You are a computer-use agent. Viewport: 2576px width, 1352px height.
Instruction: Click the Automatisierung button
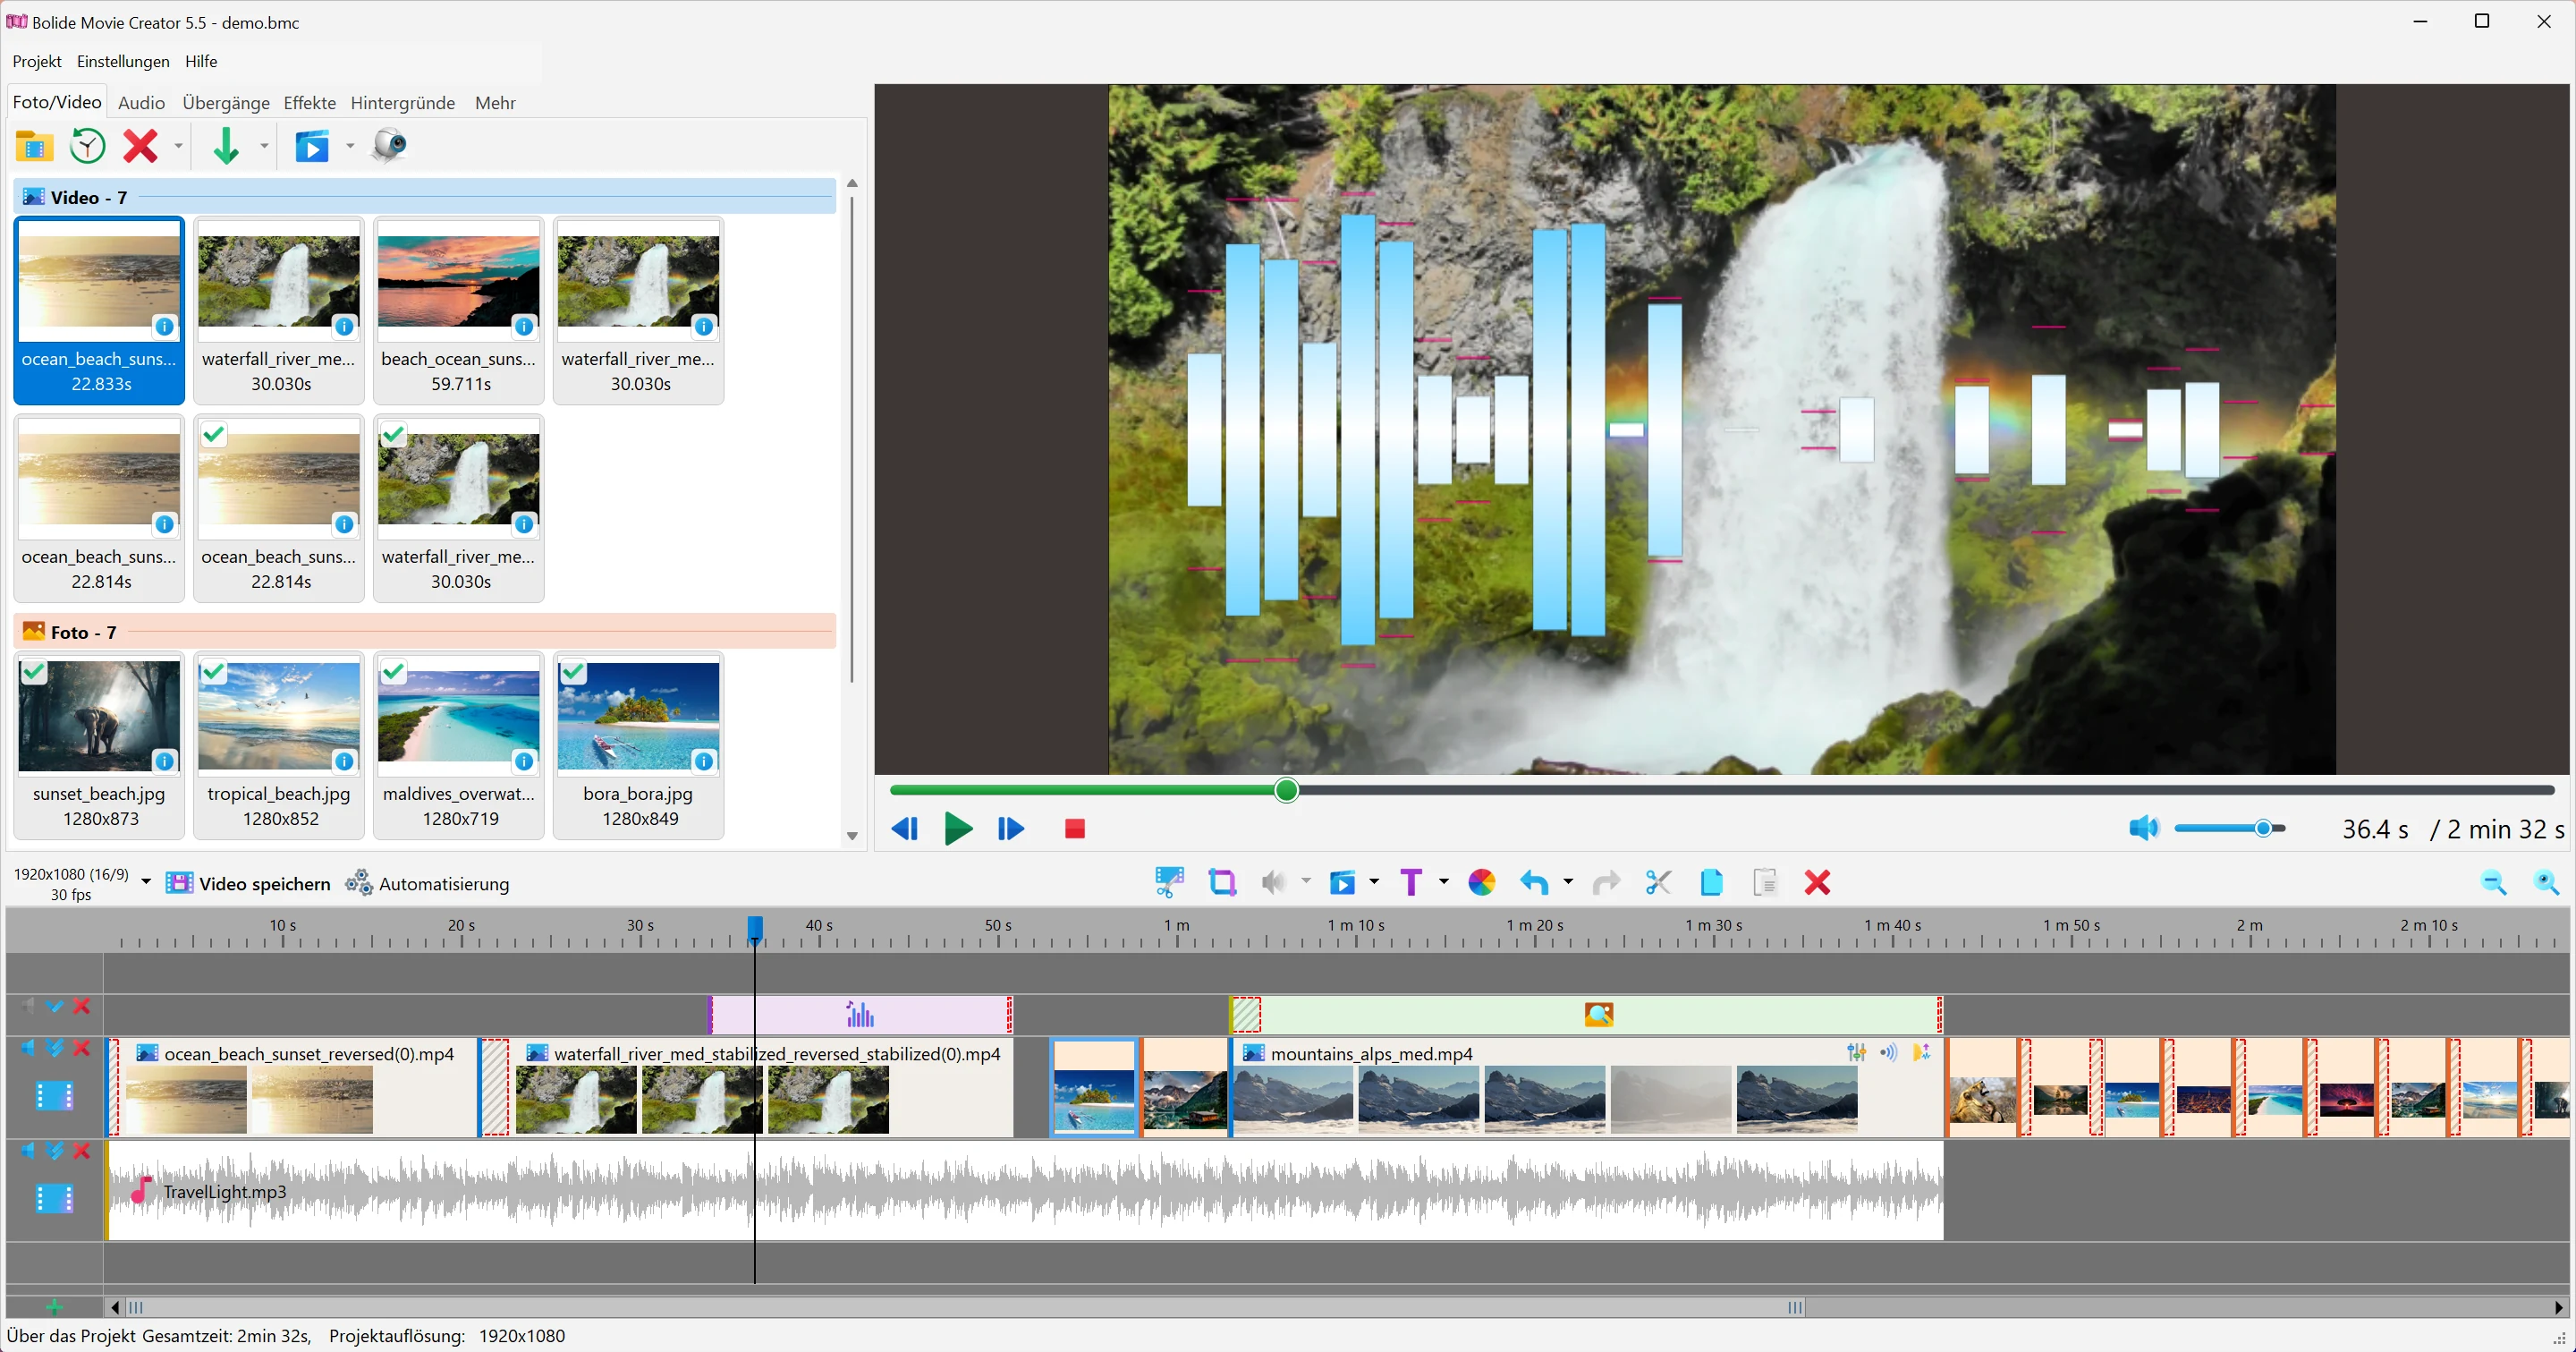pyautogui.click(x=427, y=884)
